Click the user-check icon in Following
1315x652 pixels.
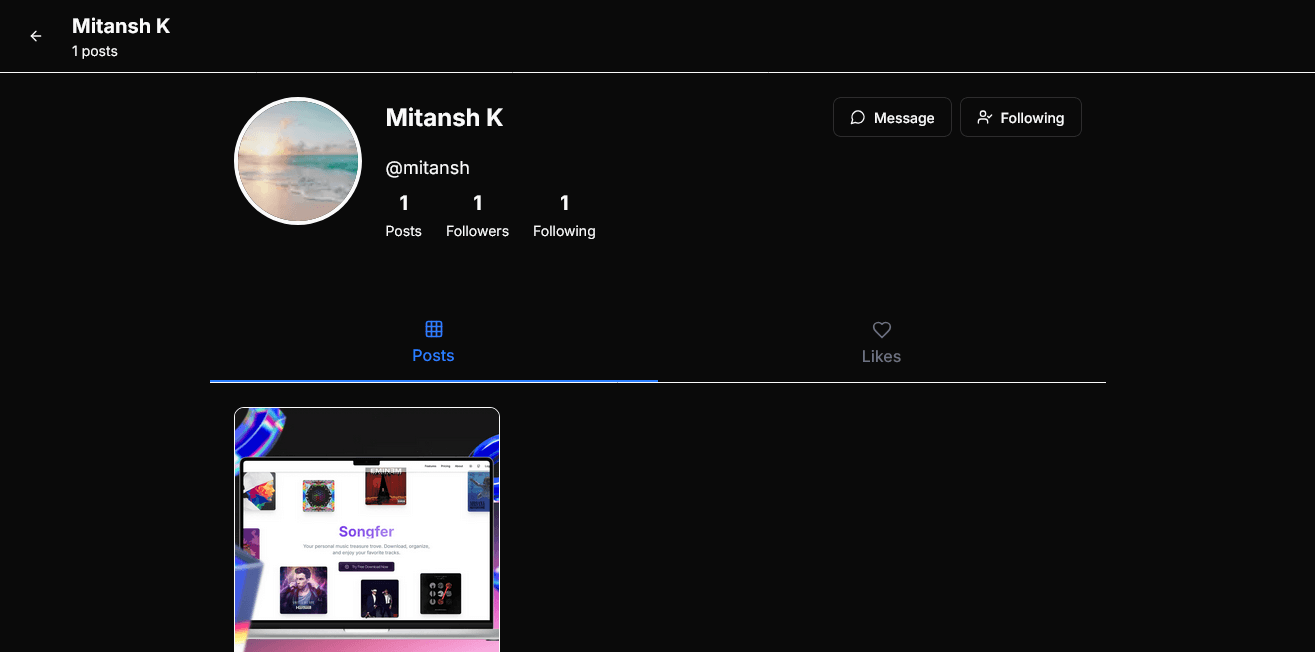click(984, 117)
